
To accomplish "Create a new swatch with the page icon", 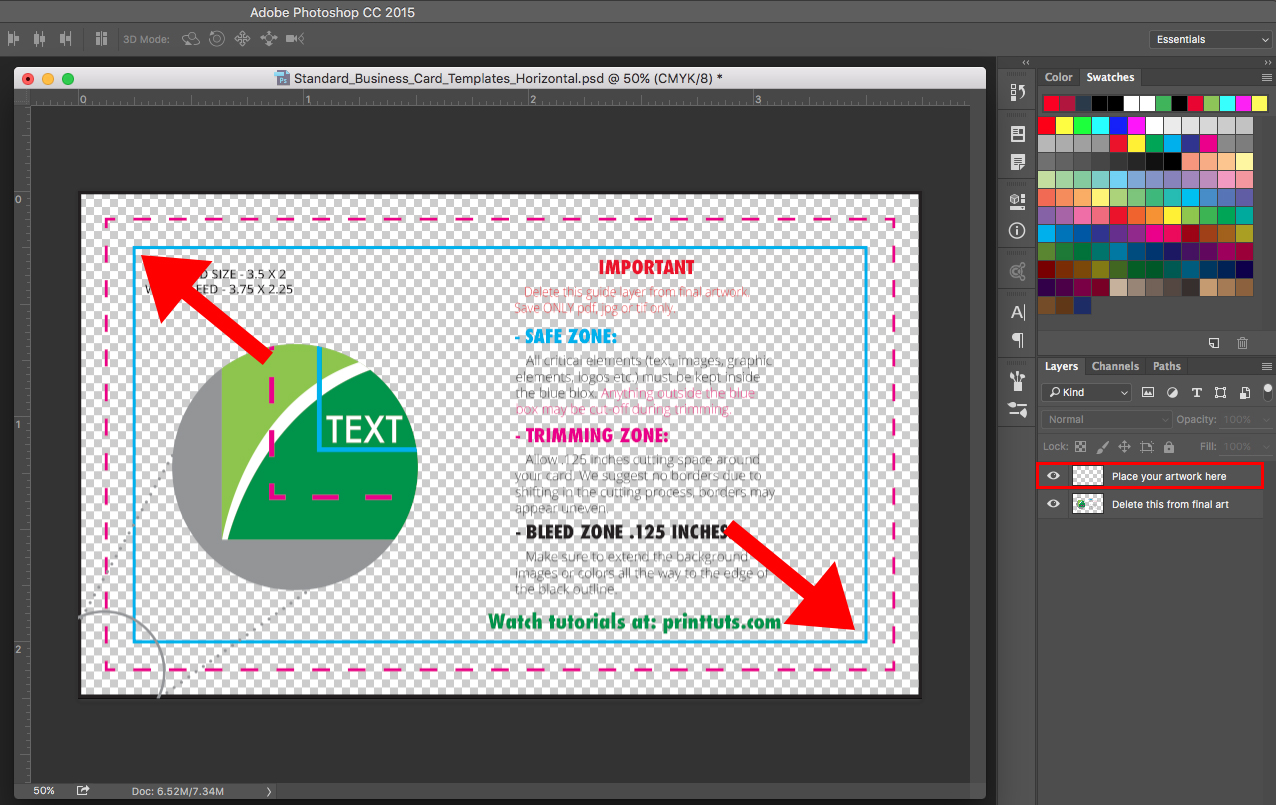I will pos(1213,343).
